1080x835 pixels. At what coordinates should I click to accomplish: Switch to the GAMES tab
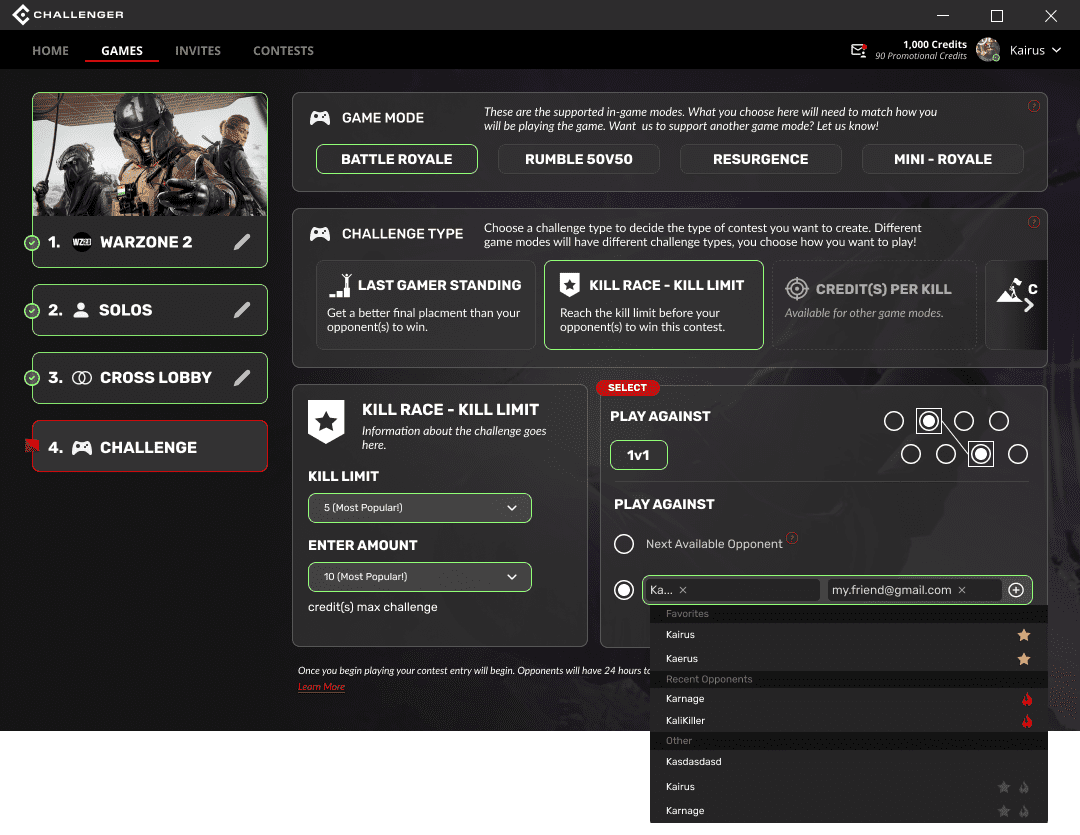coord(122,50)
